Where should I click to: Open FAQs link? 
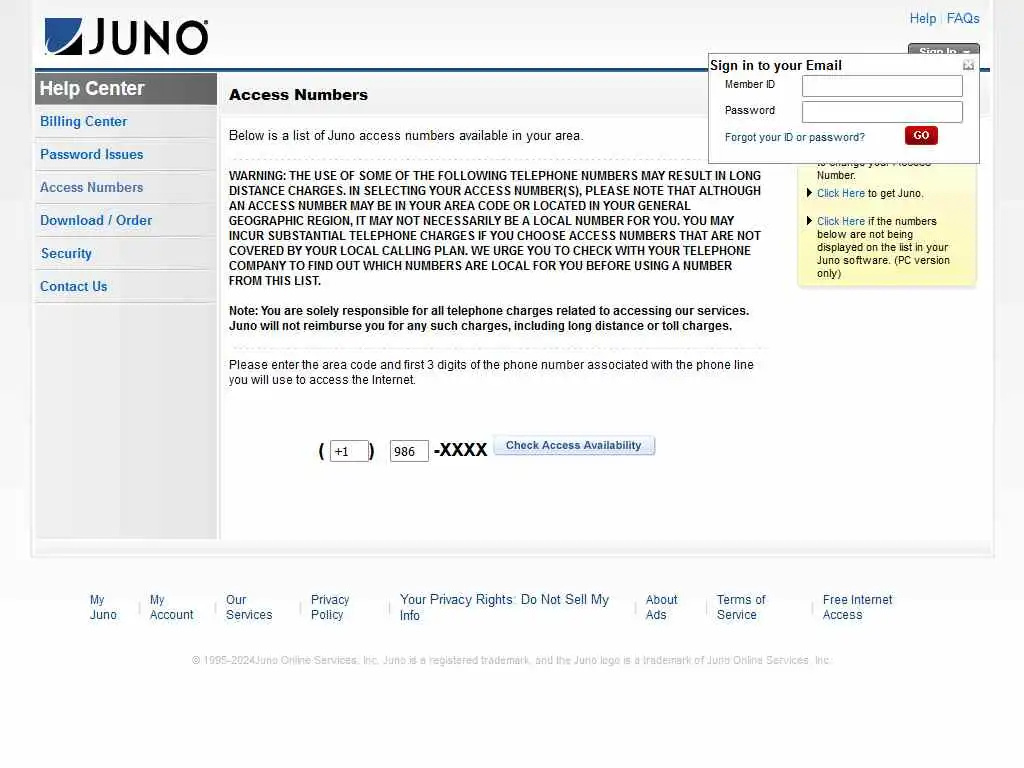(x=963, y=18)
